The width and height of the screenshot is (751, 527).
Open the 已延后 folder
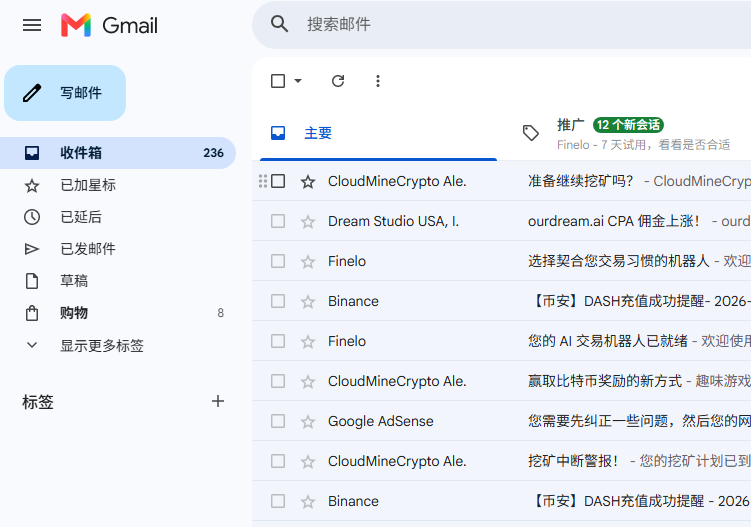click(x=118, y=217)
